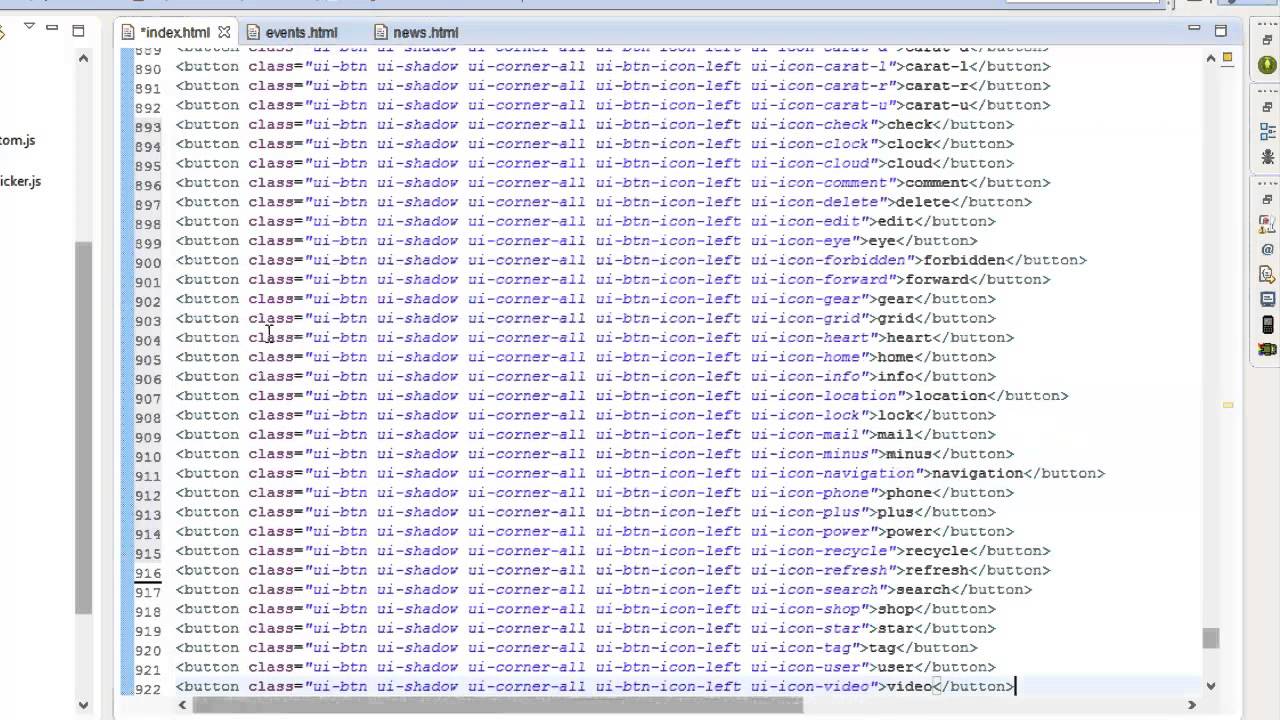Screen dimensions: 1280x720
Task: Click the left panel vertical scrollbar thumb
Action: tap(84, 428)
